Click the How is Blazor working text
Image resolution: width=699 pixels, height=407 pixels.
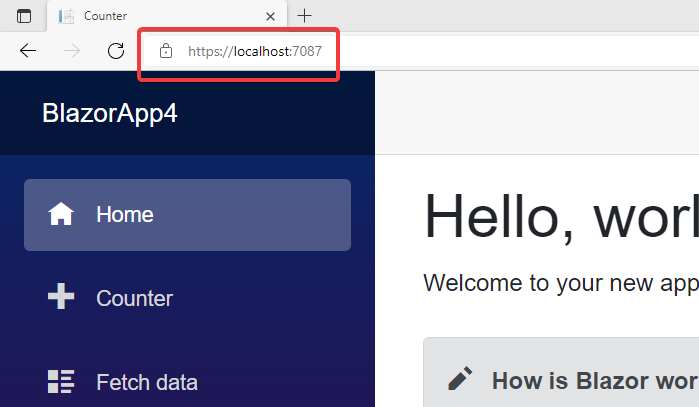[x=595, y=381]
